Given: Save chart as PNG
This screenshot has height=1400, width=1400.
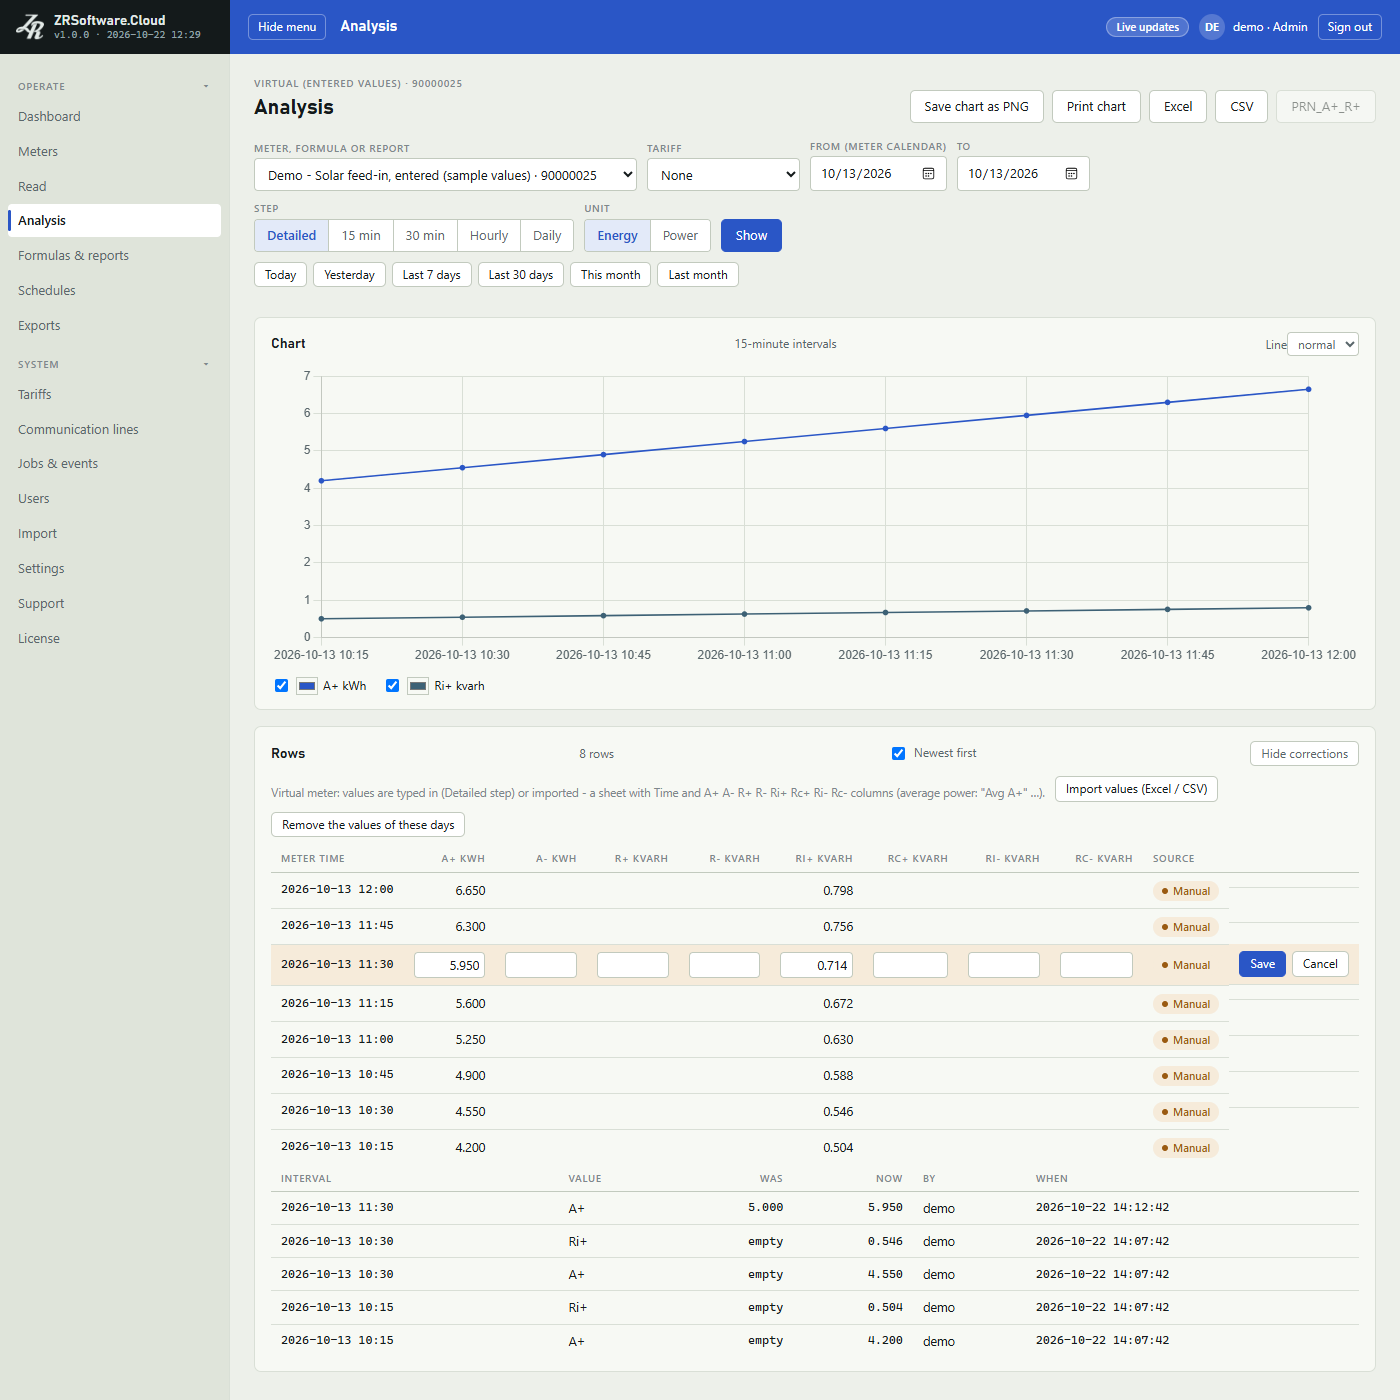Looking at the screenshot, I should (976, 107).
